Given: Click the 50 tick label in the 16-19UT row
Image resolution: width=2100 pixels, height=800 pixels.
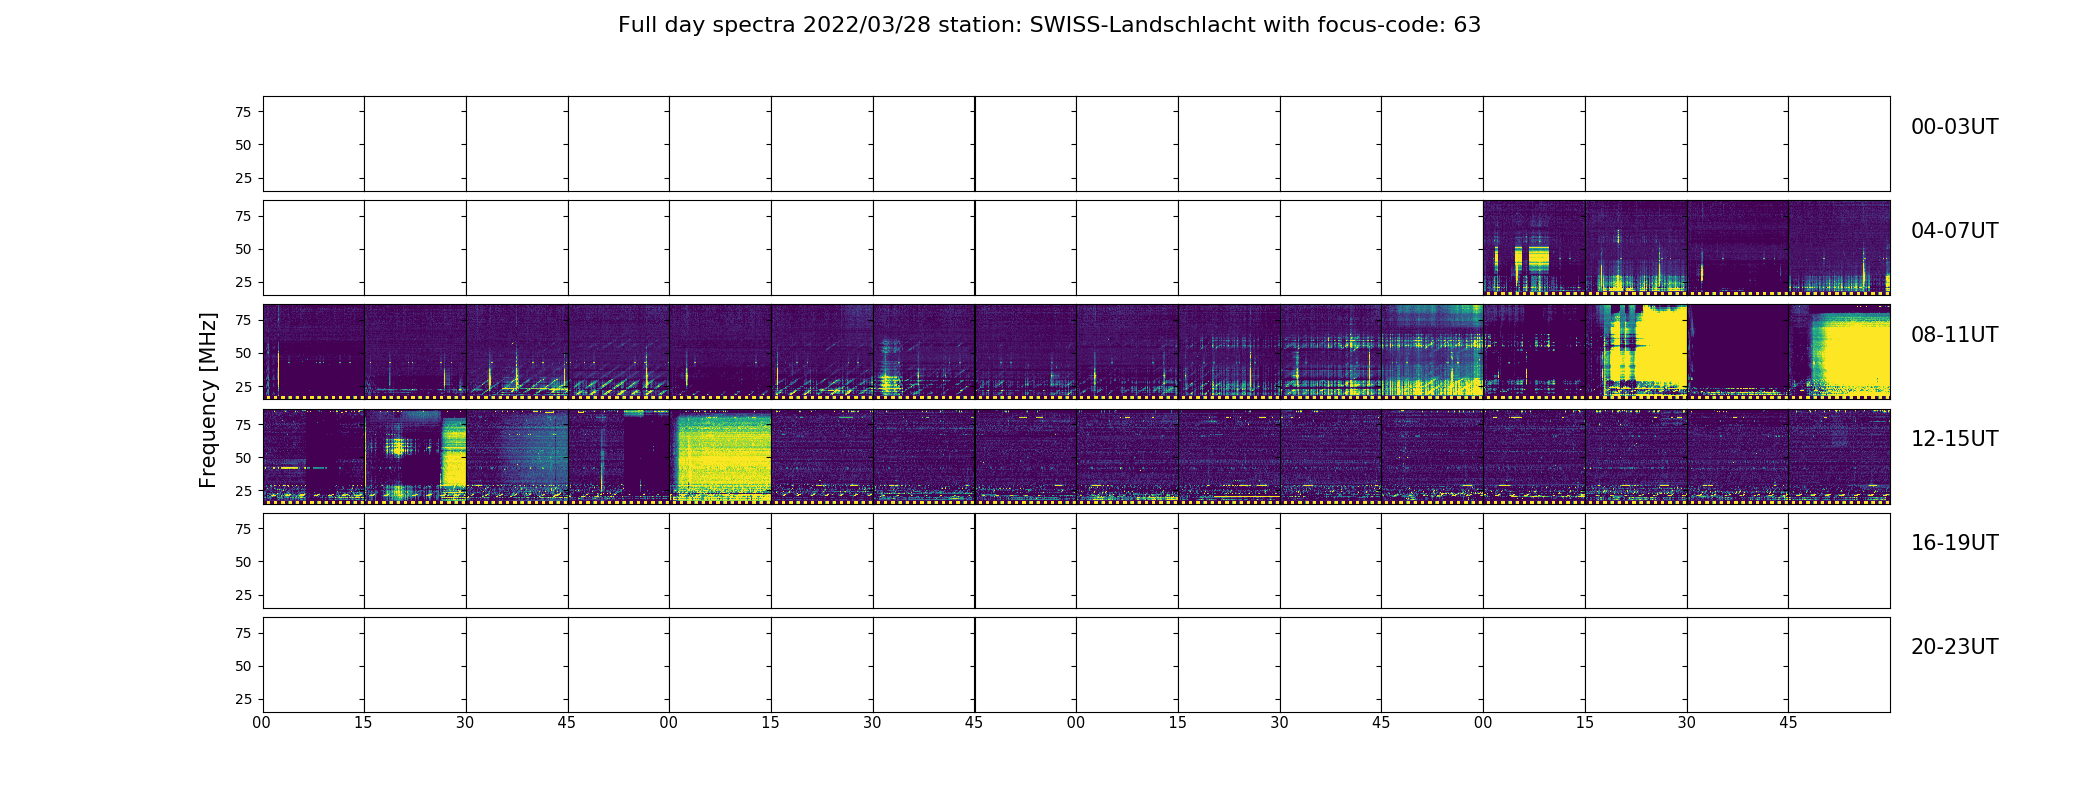Looking at the screenshot, I should pyautogui.click(x=243, y=562).
